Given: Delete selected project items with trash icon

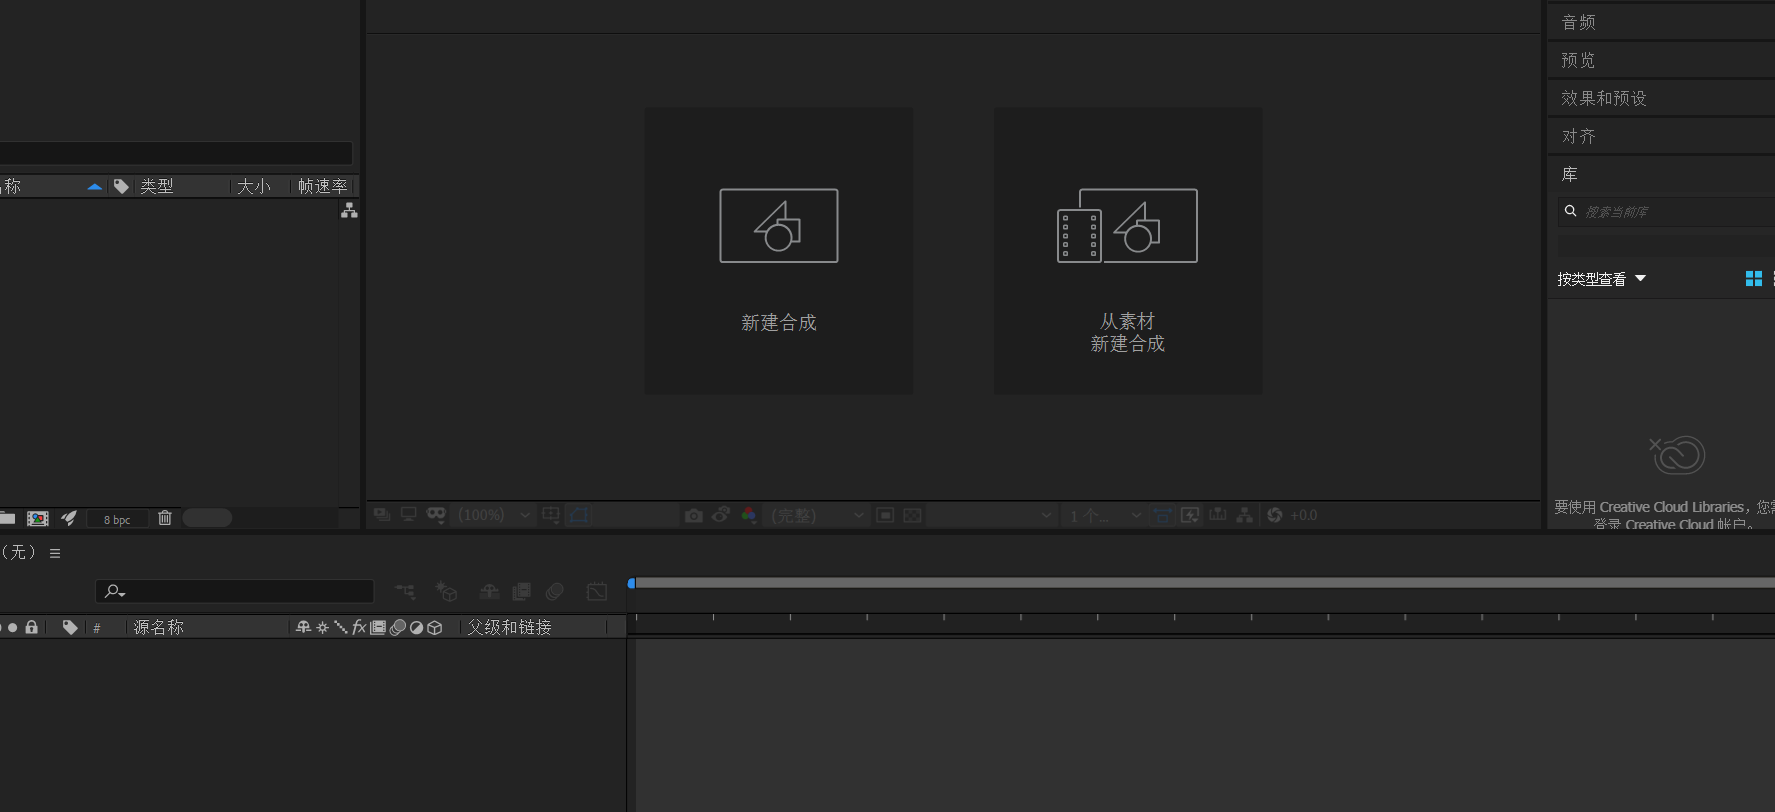Looking at the screenshot, I should pyautogui.click(x=165, y=518).
